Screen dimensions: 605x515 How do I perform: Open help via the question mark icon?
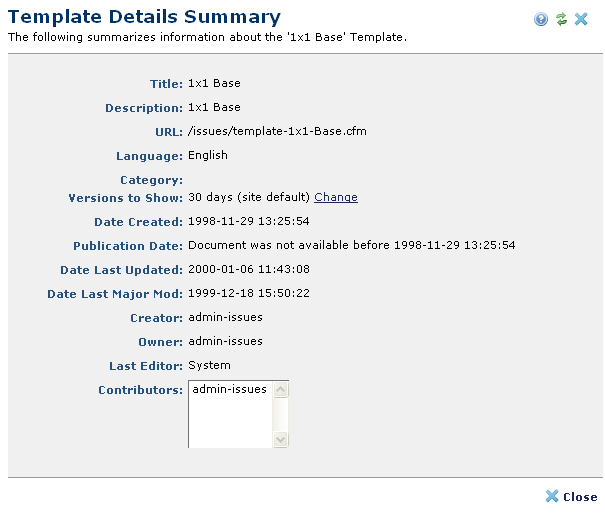(x=541, y=19)
